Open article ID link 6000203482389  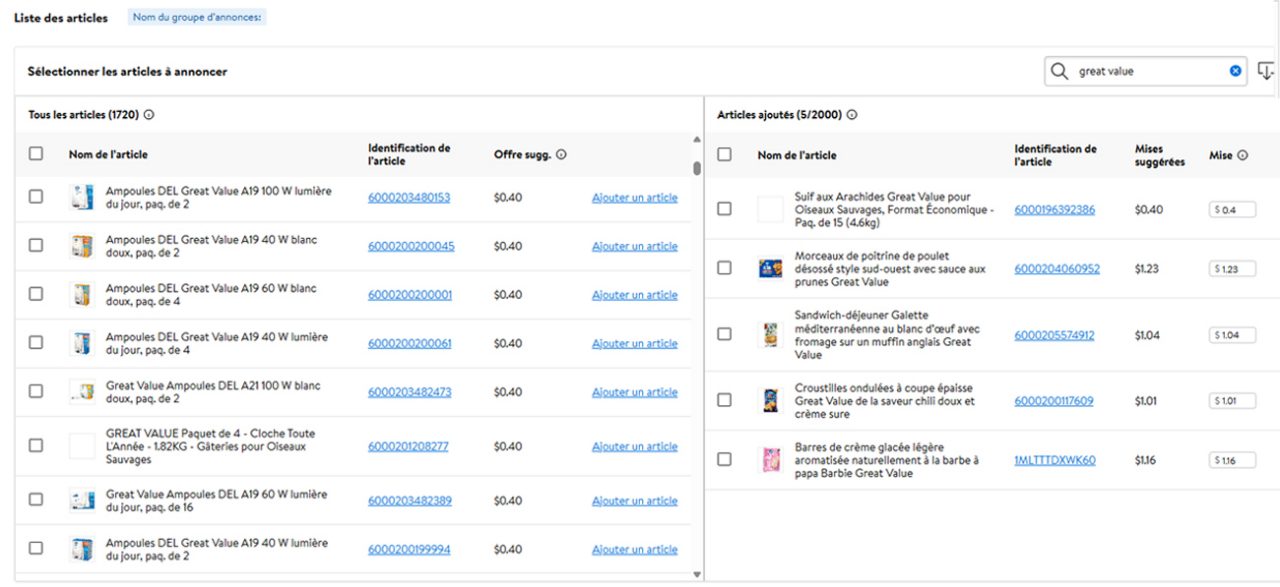tap(410, 500)
